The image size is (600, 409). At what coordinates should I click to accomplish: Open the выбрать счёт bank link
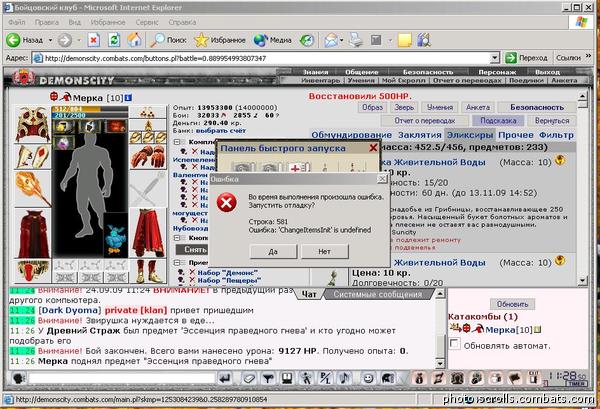tap(221, 130)
